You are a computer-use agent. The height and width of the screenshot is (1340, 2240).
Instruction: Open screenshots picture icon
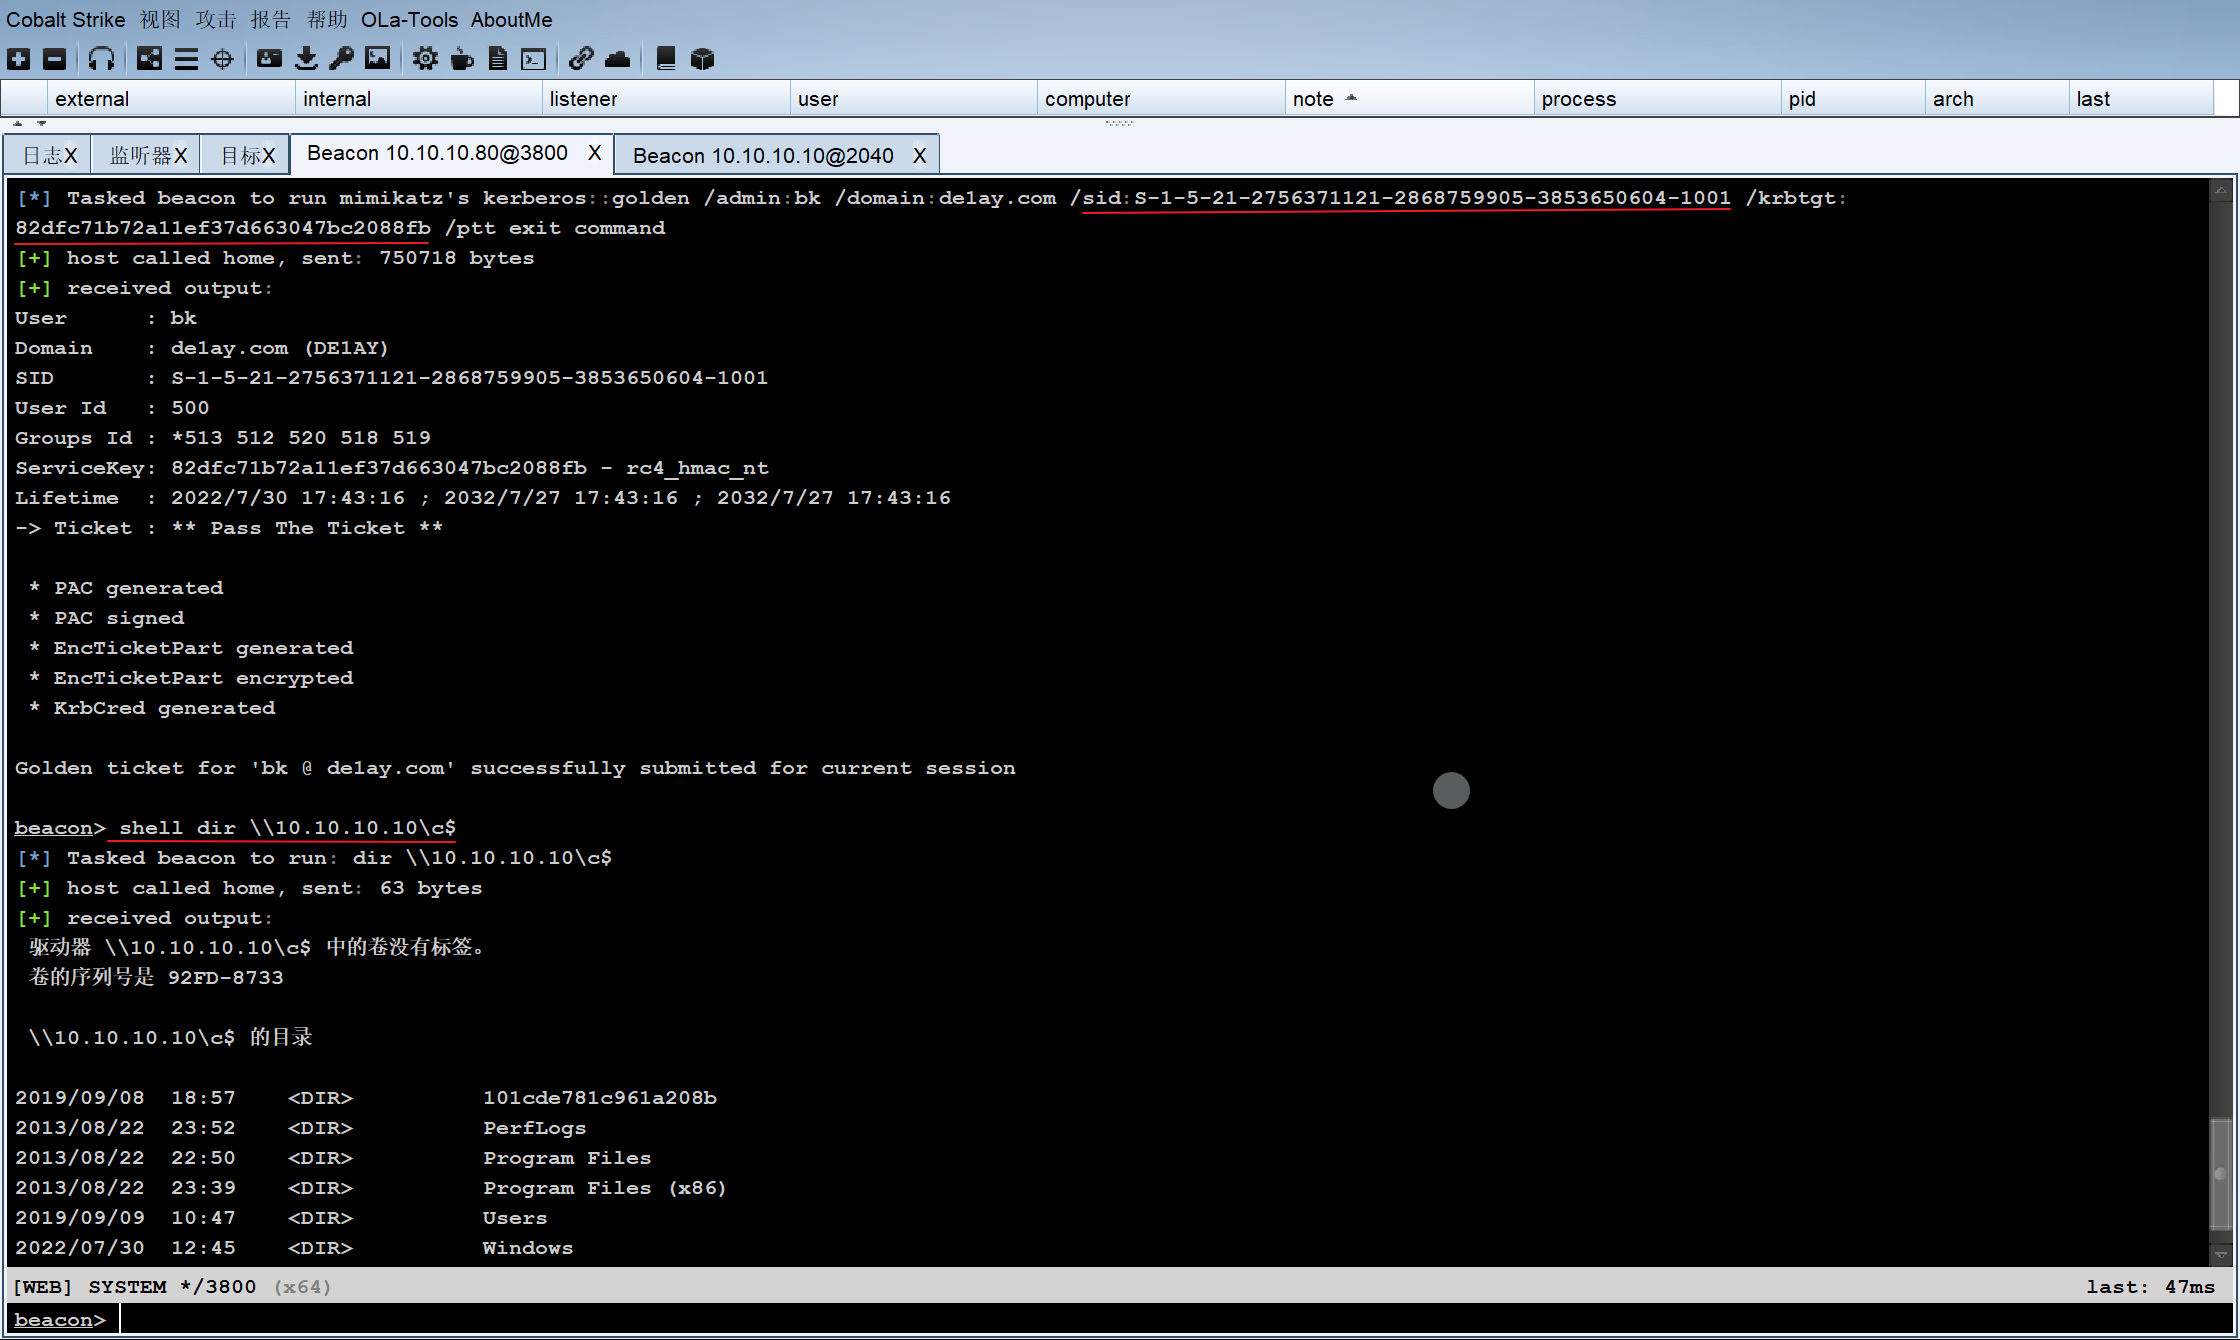pyautogui.click(x=377, y=59)
